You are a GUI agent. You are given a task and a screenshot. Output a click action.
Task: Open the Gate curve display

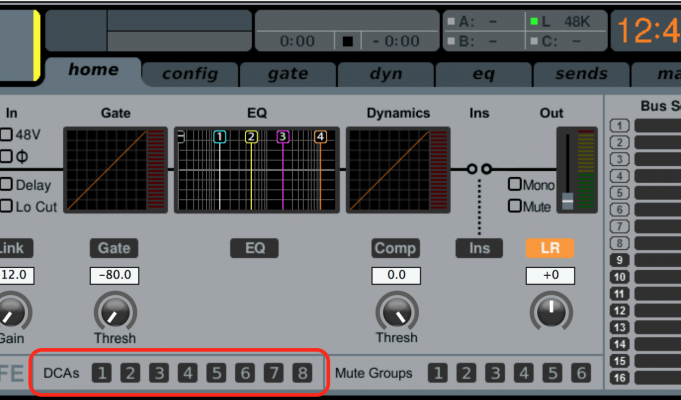[116, 170]
